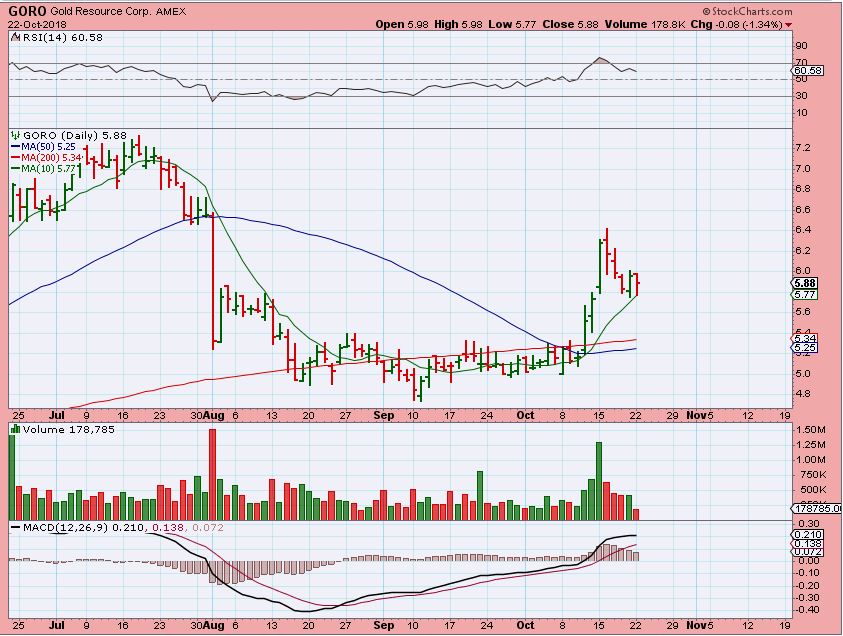Click the 5.25 MA(50) tag on the price axis
Viewport: 843px width, 636px height.
tap(805, 348)
